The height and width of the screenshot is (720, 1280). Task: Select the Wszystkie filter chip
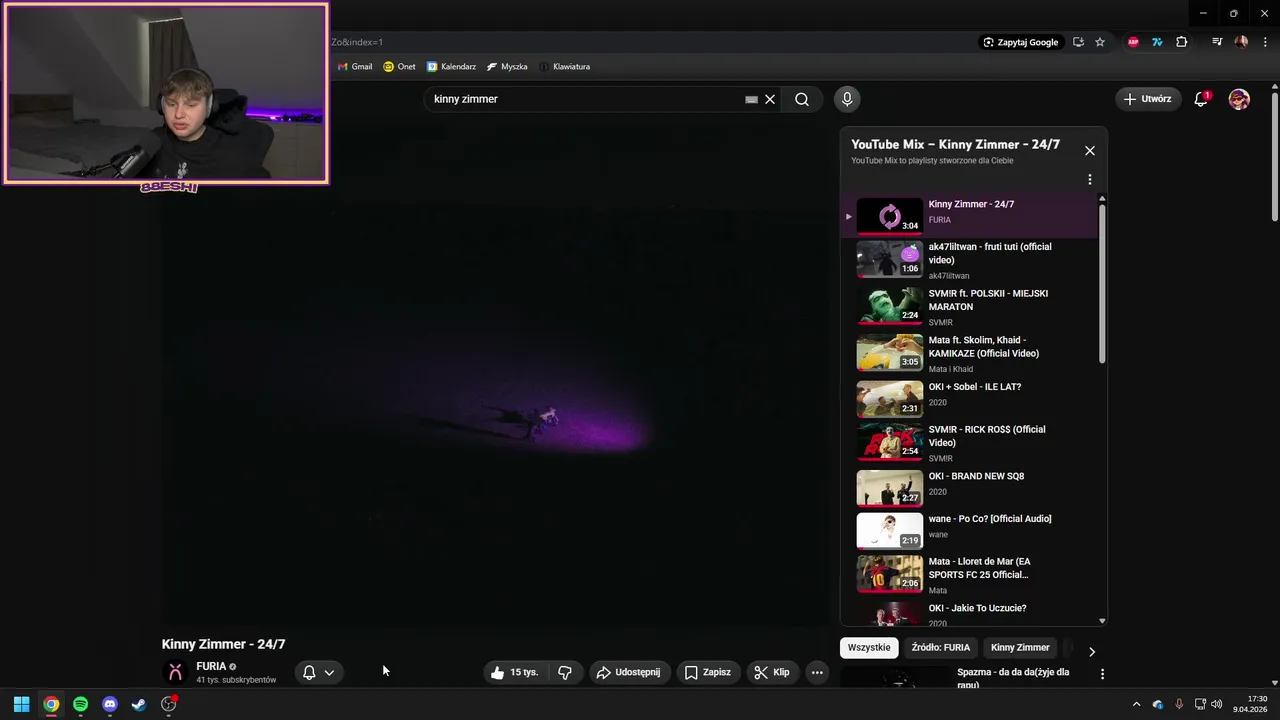[869, 648]
